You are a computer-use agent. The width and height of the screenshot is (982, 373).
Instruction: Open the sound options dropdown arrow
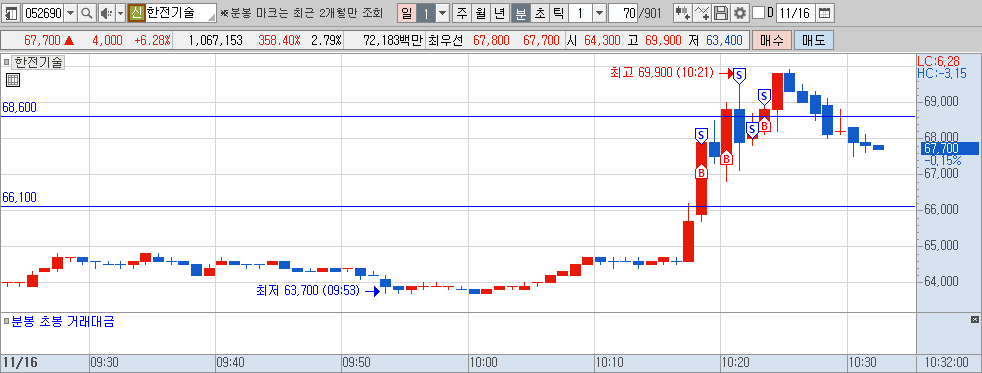click(x=120, y=13)
